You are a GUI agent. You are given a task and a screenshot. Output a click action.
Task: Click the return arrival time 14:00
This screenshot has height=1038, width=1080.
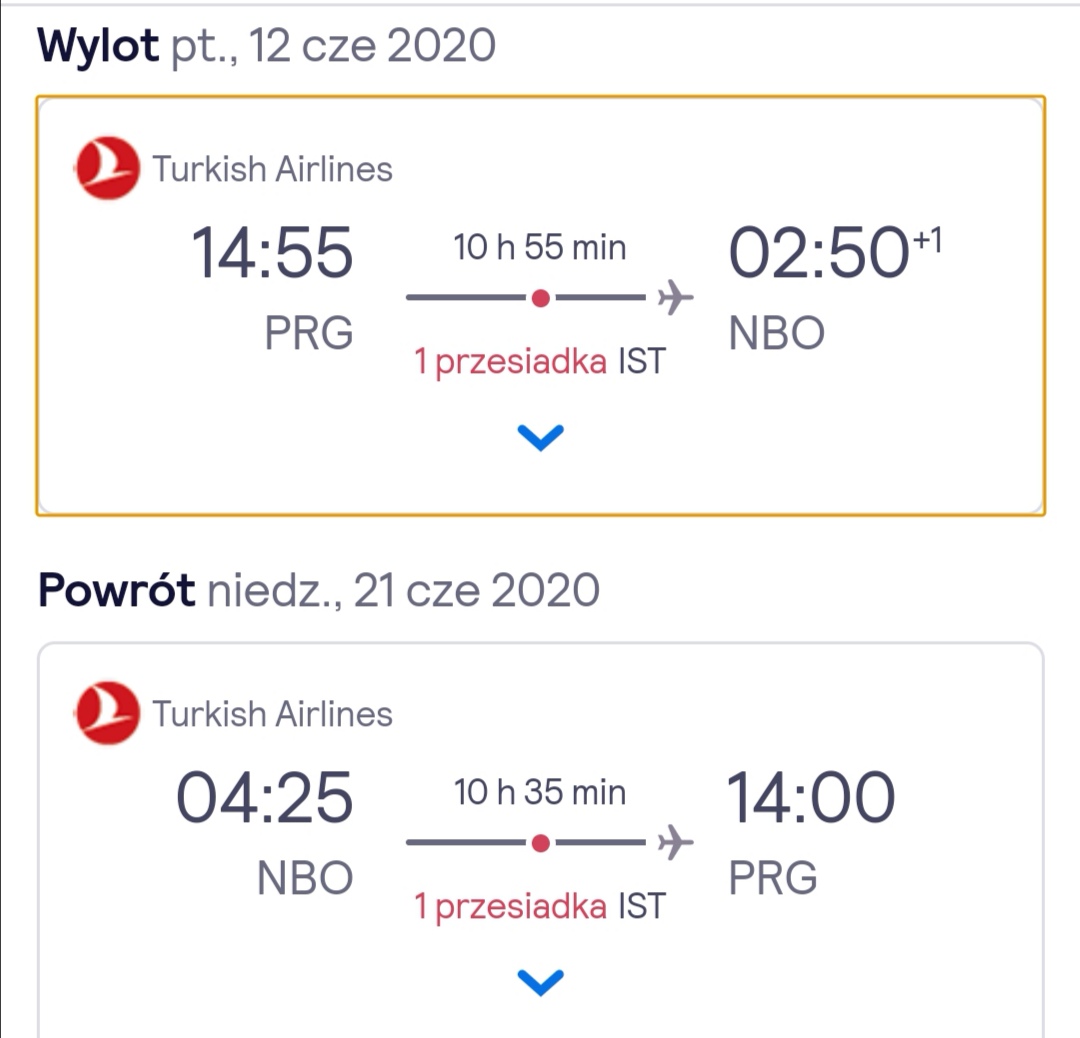click(811, 798)
